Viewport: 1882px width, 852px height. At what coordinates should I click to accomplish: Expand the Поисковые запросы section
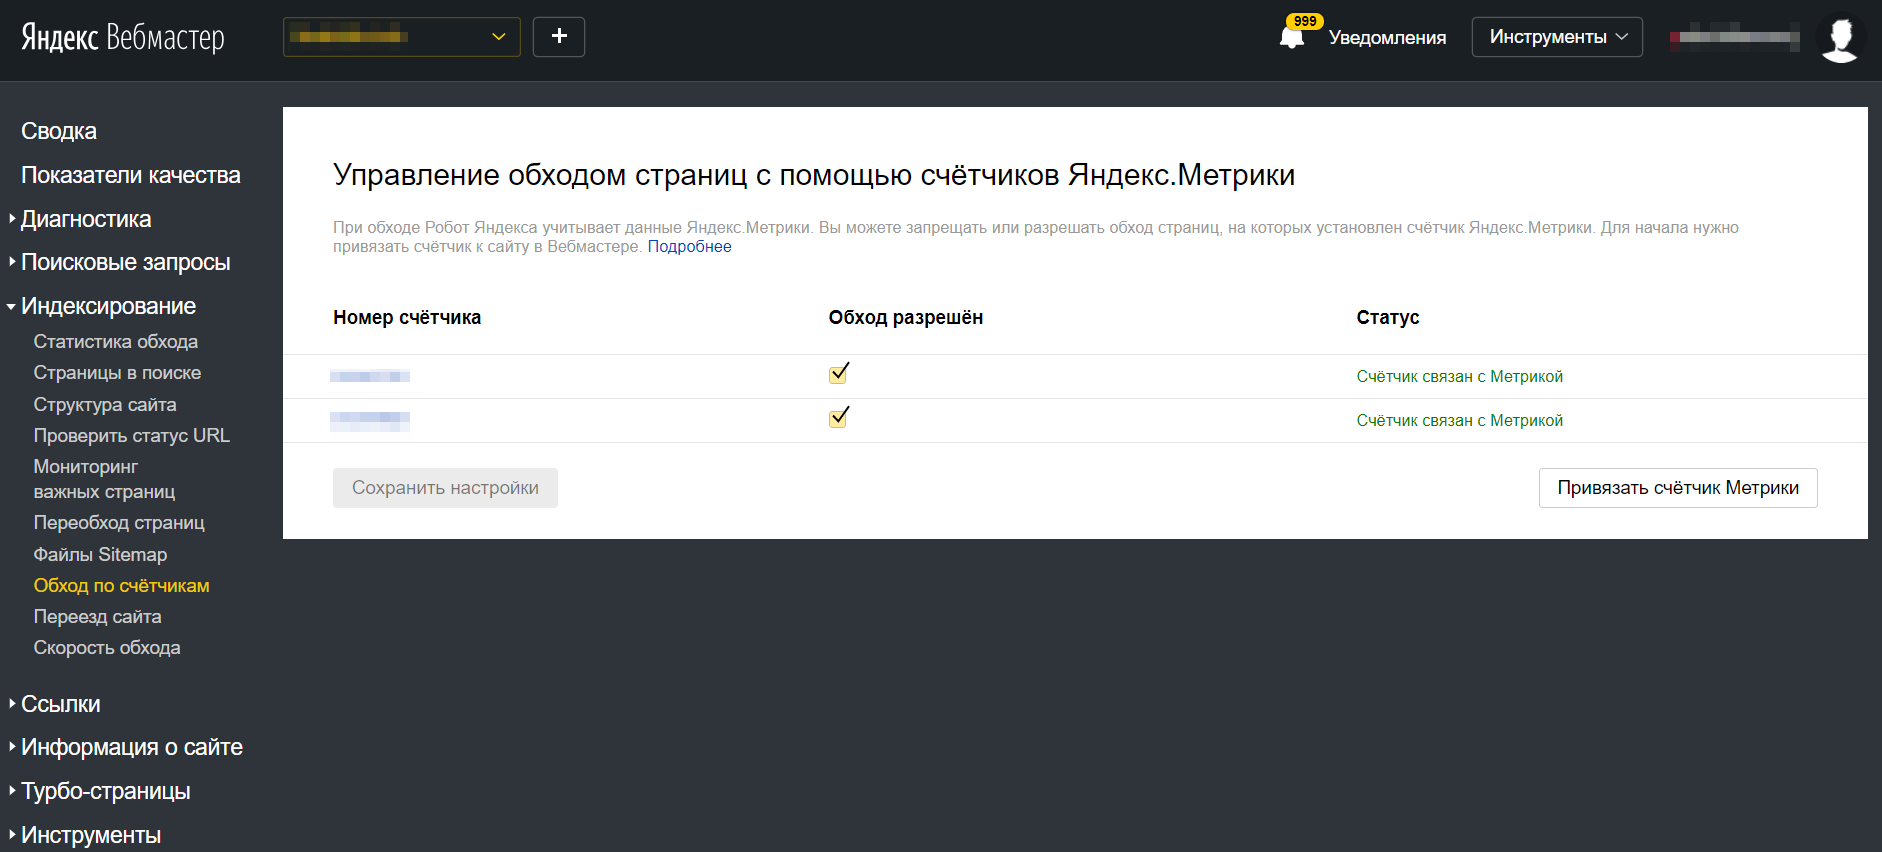(x=125, y=262)
